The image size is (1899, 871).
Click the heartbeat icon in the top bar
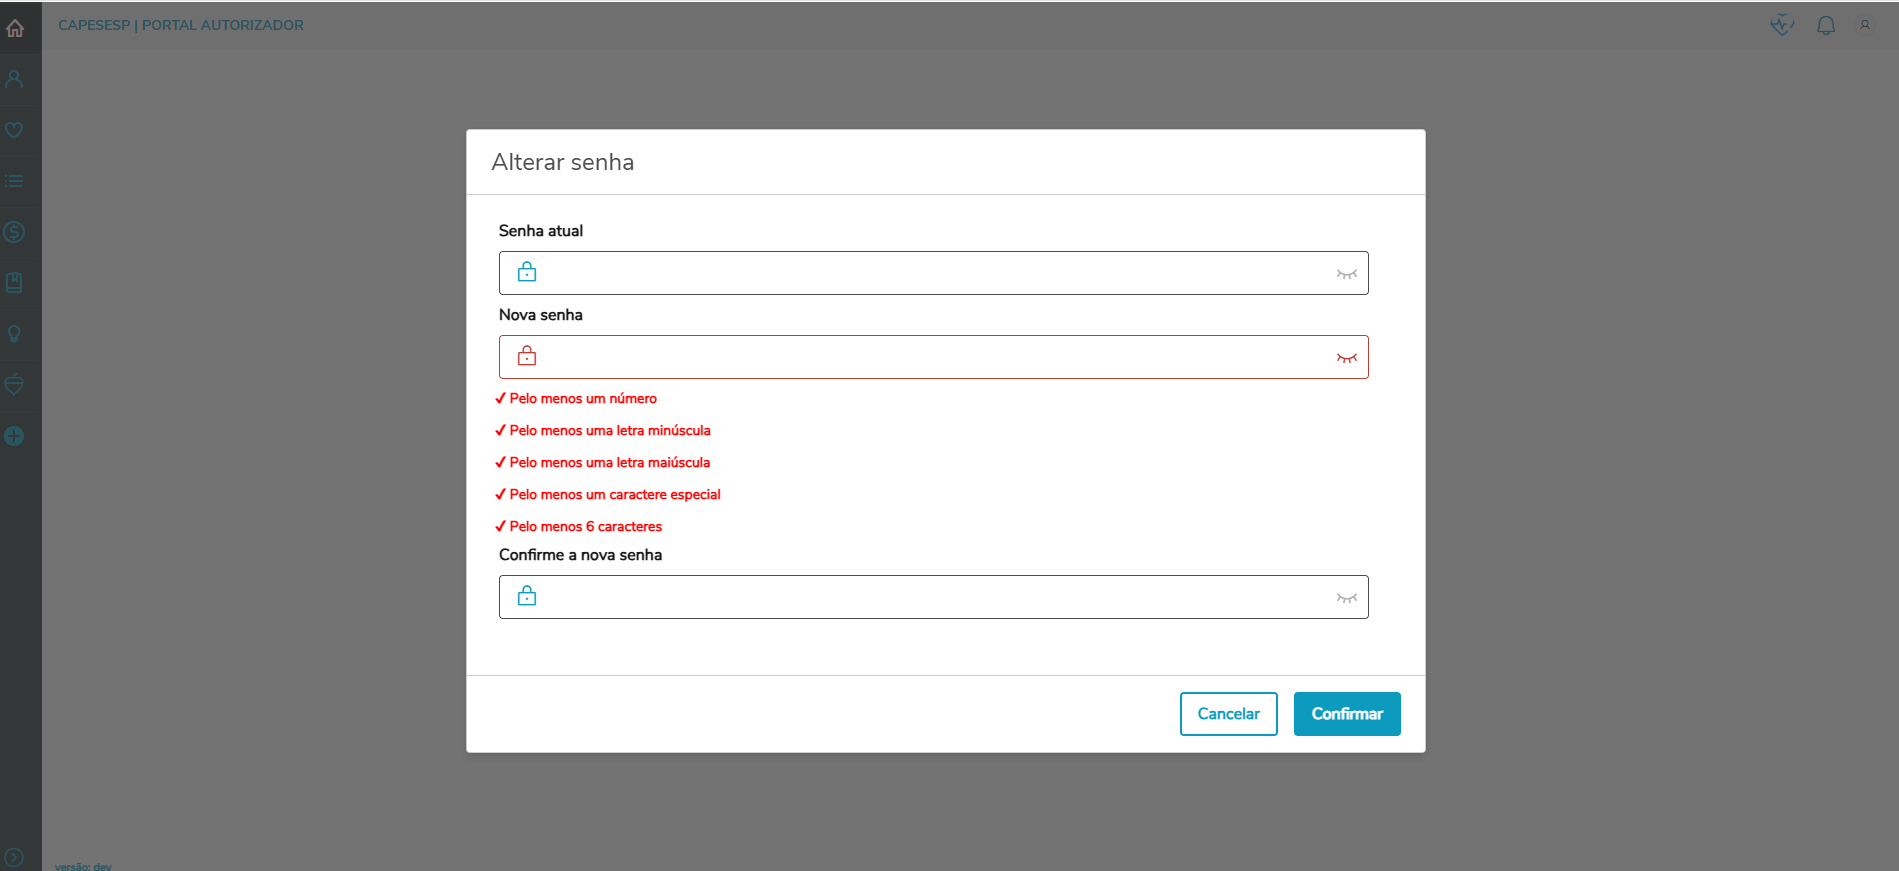tap(1782, 26)
